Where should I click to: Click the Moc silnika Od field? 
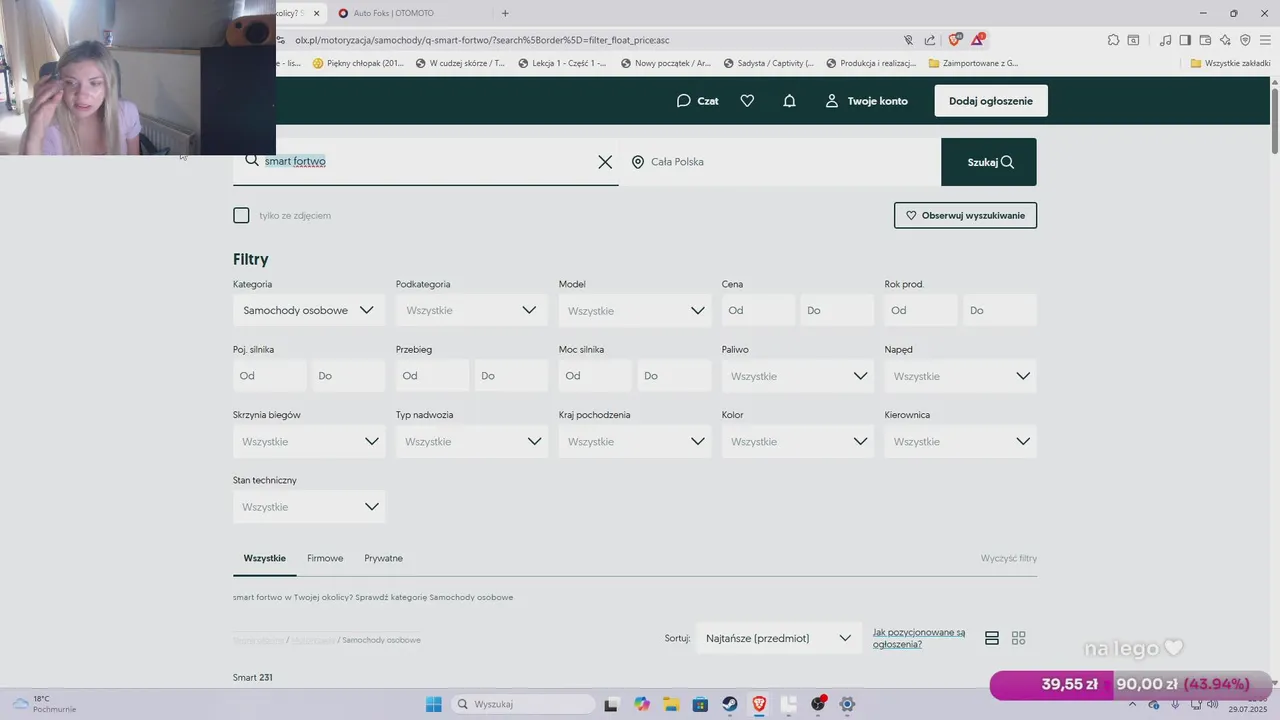coord(596,376)
